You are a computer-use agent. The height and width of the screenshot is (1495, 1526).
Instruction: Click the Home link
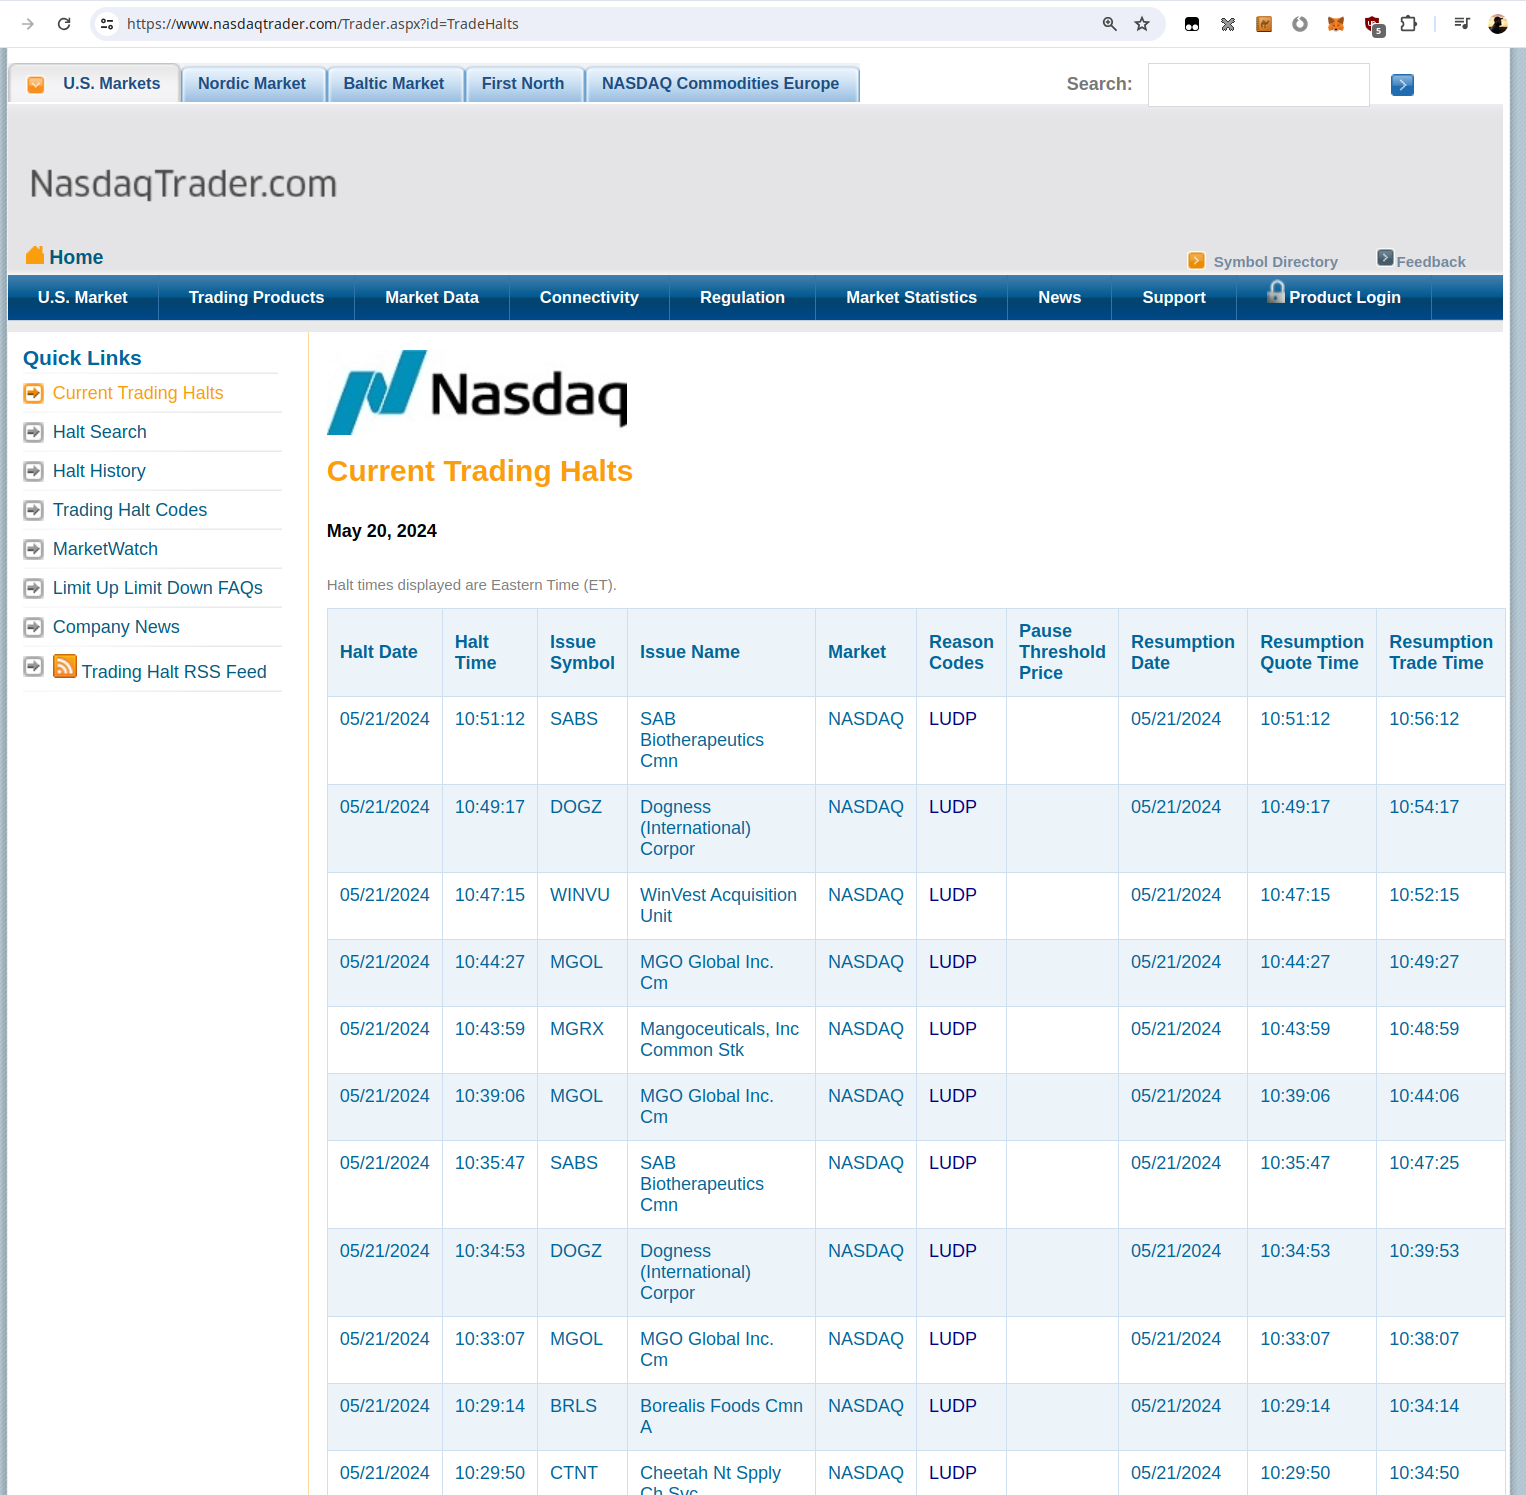tap(76, 257)
